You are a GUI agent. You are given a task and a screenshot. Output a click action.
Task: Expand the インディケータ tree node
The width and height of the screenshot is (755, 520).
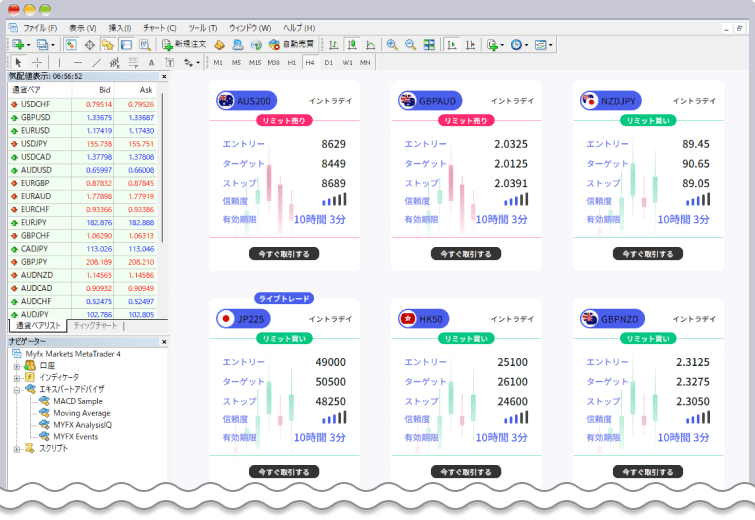click(16, 377)
